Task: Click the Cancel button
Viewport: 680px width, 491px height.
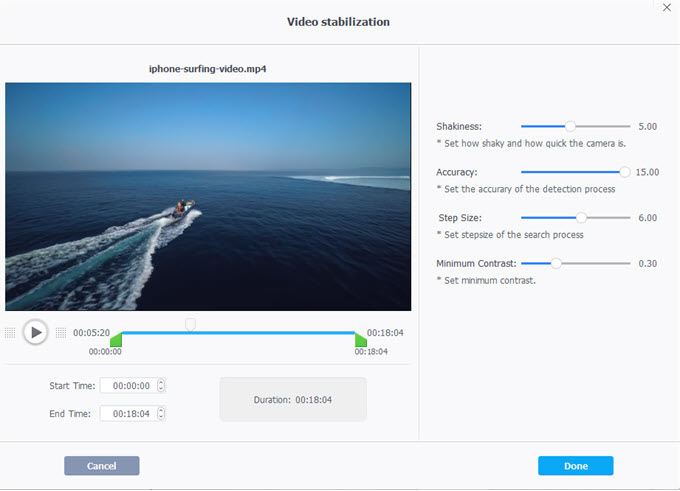Action: [102, 466]
